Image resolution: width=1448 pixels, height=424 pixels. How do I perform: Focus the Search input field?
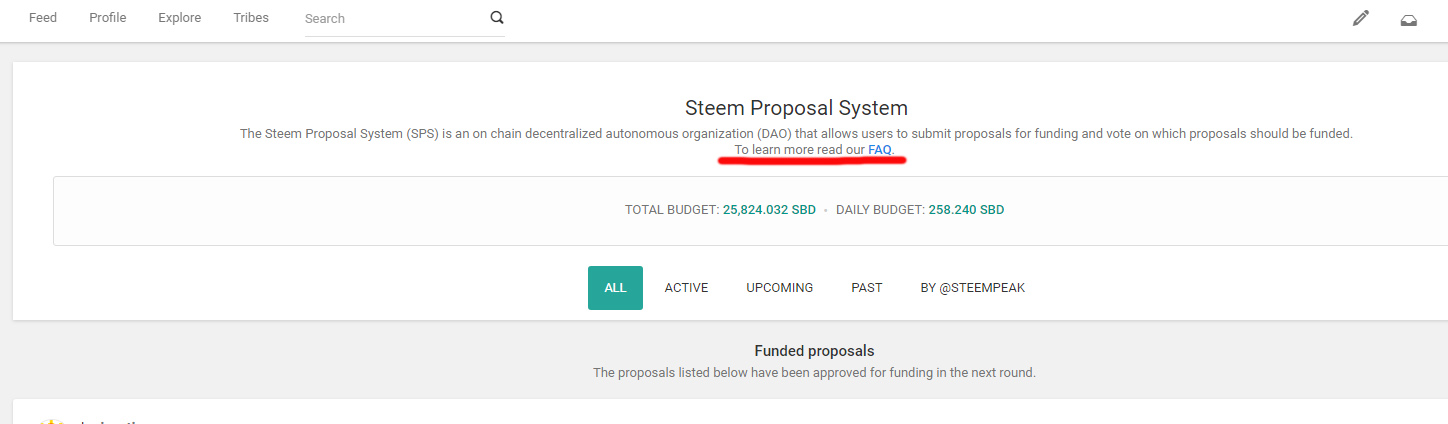pos(395,18)
